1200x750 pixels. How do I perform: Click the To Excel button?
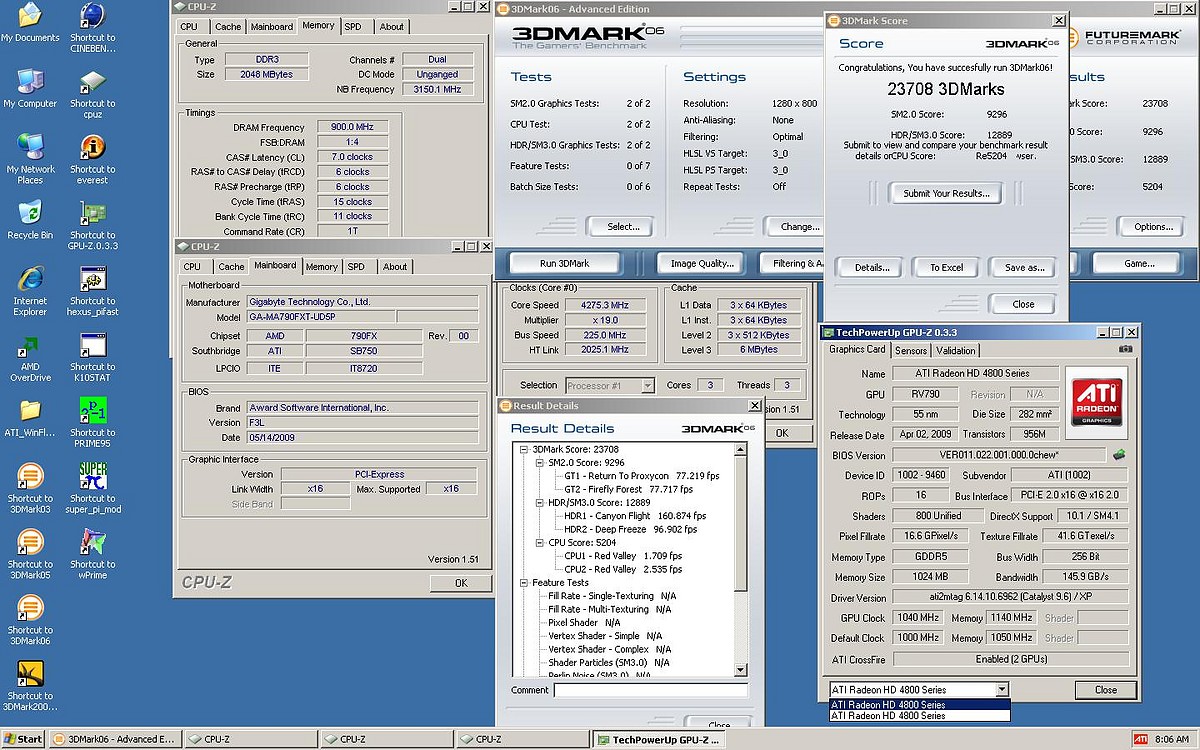[x=946, y=267]
